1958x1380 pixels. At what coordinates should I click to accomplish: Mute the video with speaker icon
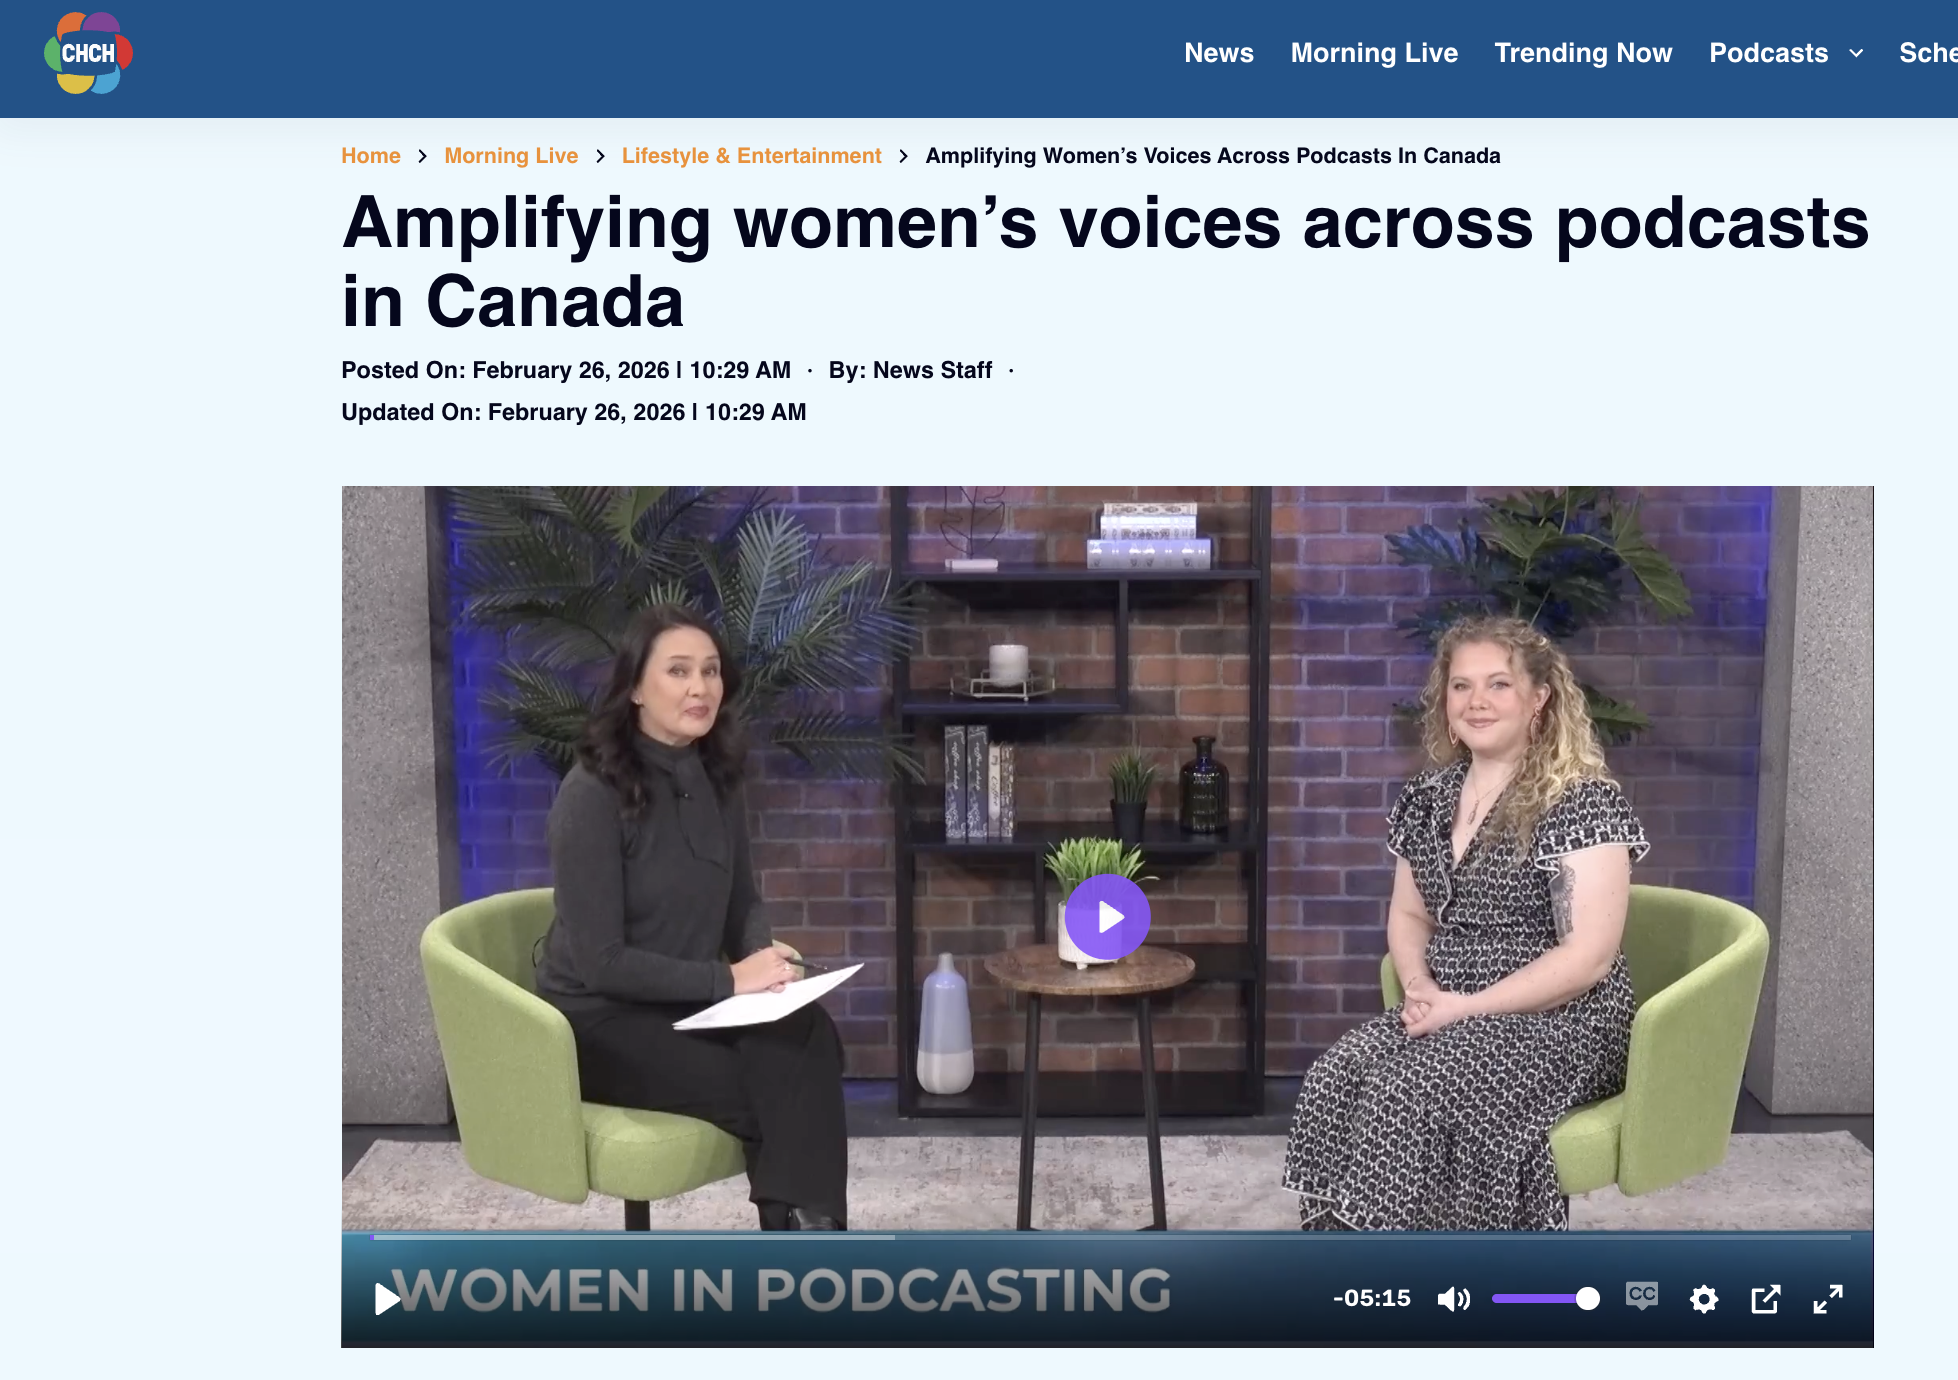pos(1453,1299)
